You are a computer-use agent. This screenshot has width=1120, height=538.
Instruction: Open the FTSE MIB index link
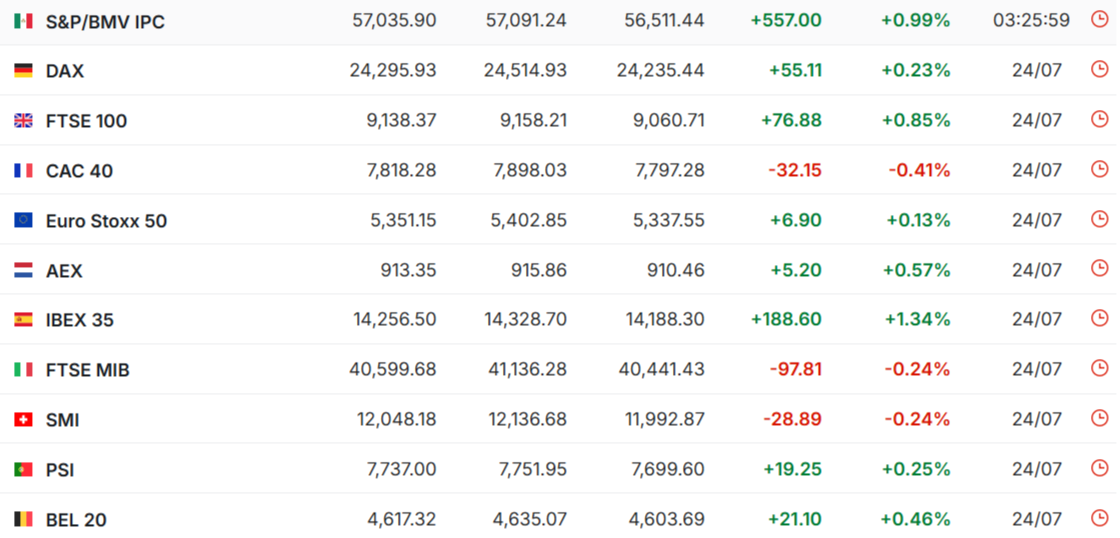pyautogui.click(x=88, y=370)
